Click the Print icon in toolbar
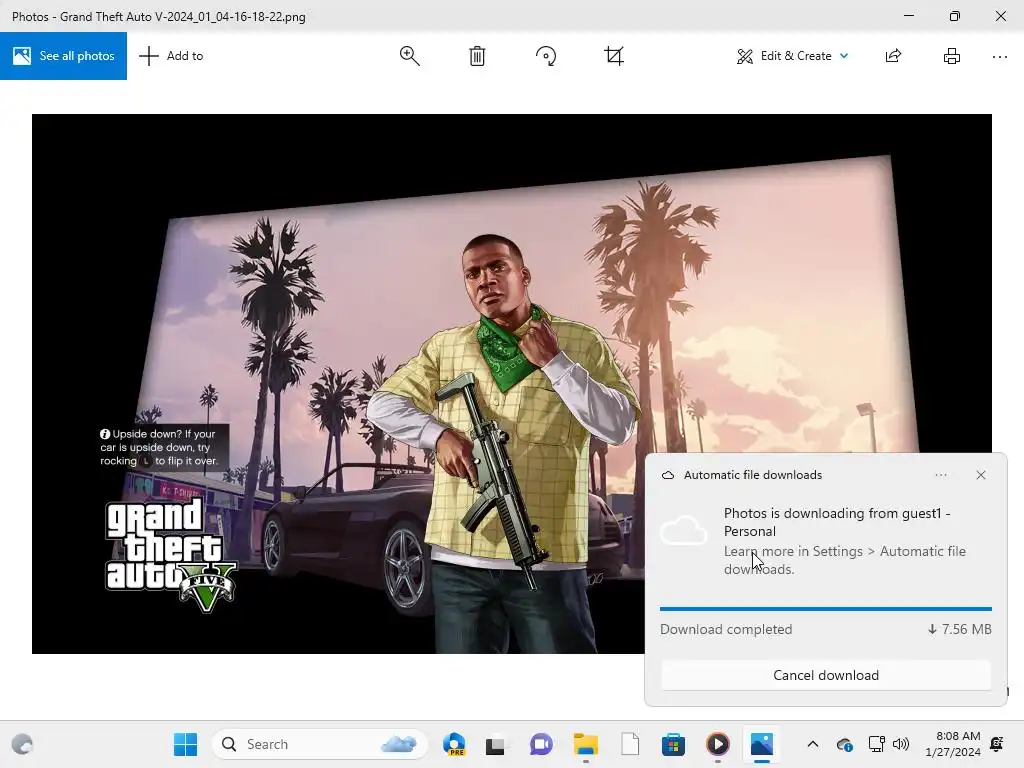This screenshot has width=1024, height=768. coord(952,56)
